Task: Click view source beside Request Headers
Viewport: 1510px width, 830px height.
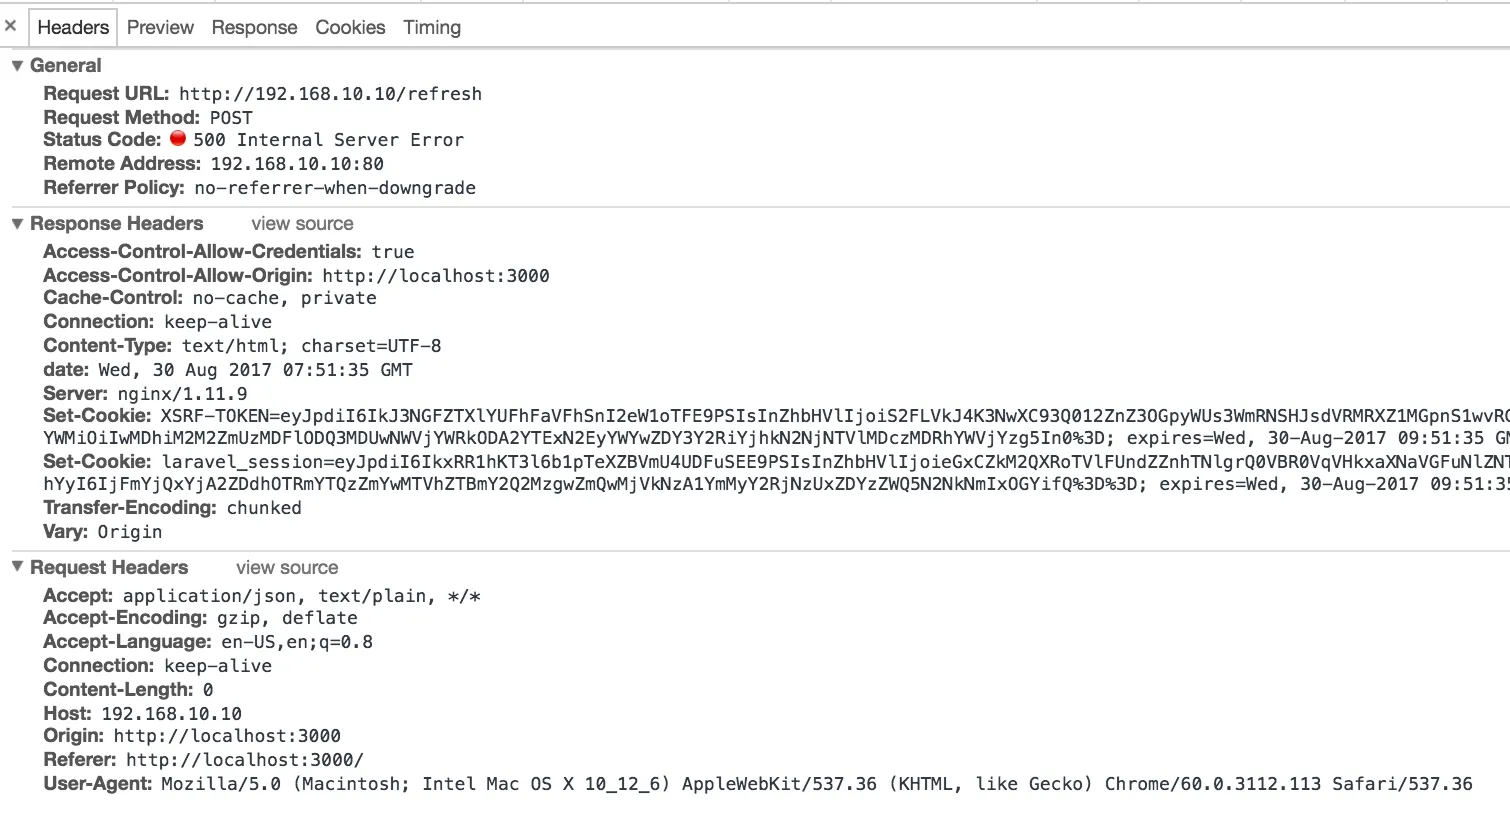Action: [287, 568]
